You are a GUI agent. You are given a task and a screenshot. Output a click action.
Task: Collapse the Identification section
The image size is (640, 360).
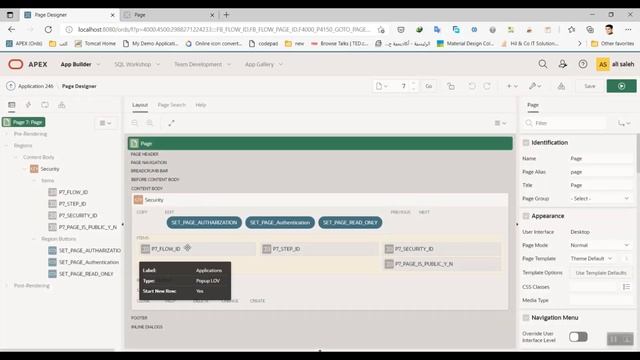click(x=526, y=142)
